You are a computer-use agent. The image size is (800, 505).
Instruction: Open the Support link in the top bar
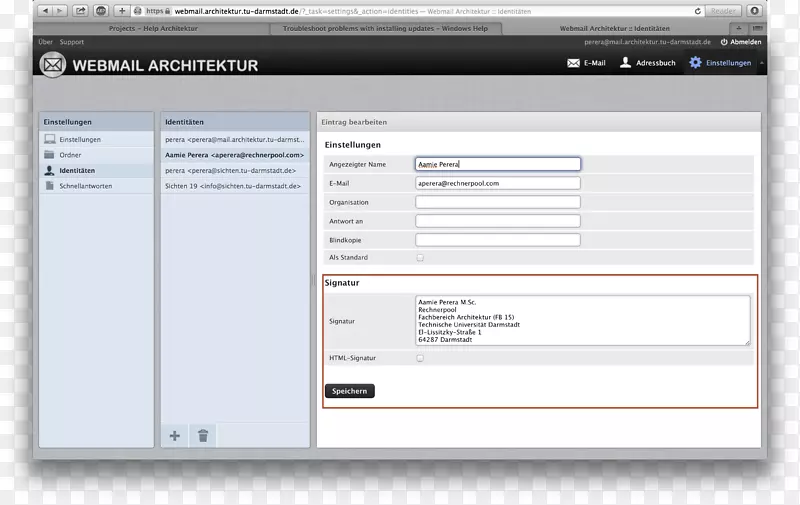(x=72, y=42)
